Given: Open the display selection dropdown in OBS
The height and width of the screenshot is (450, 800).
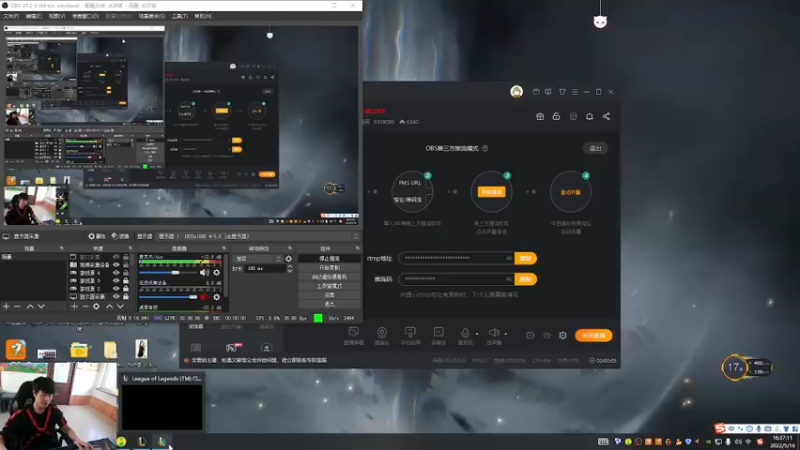Looking at the screenshot, I should [258, 236].
